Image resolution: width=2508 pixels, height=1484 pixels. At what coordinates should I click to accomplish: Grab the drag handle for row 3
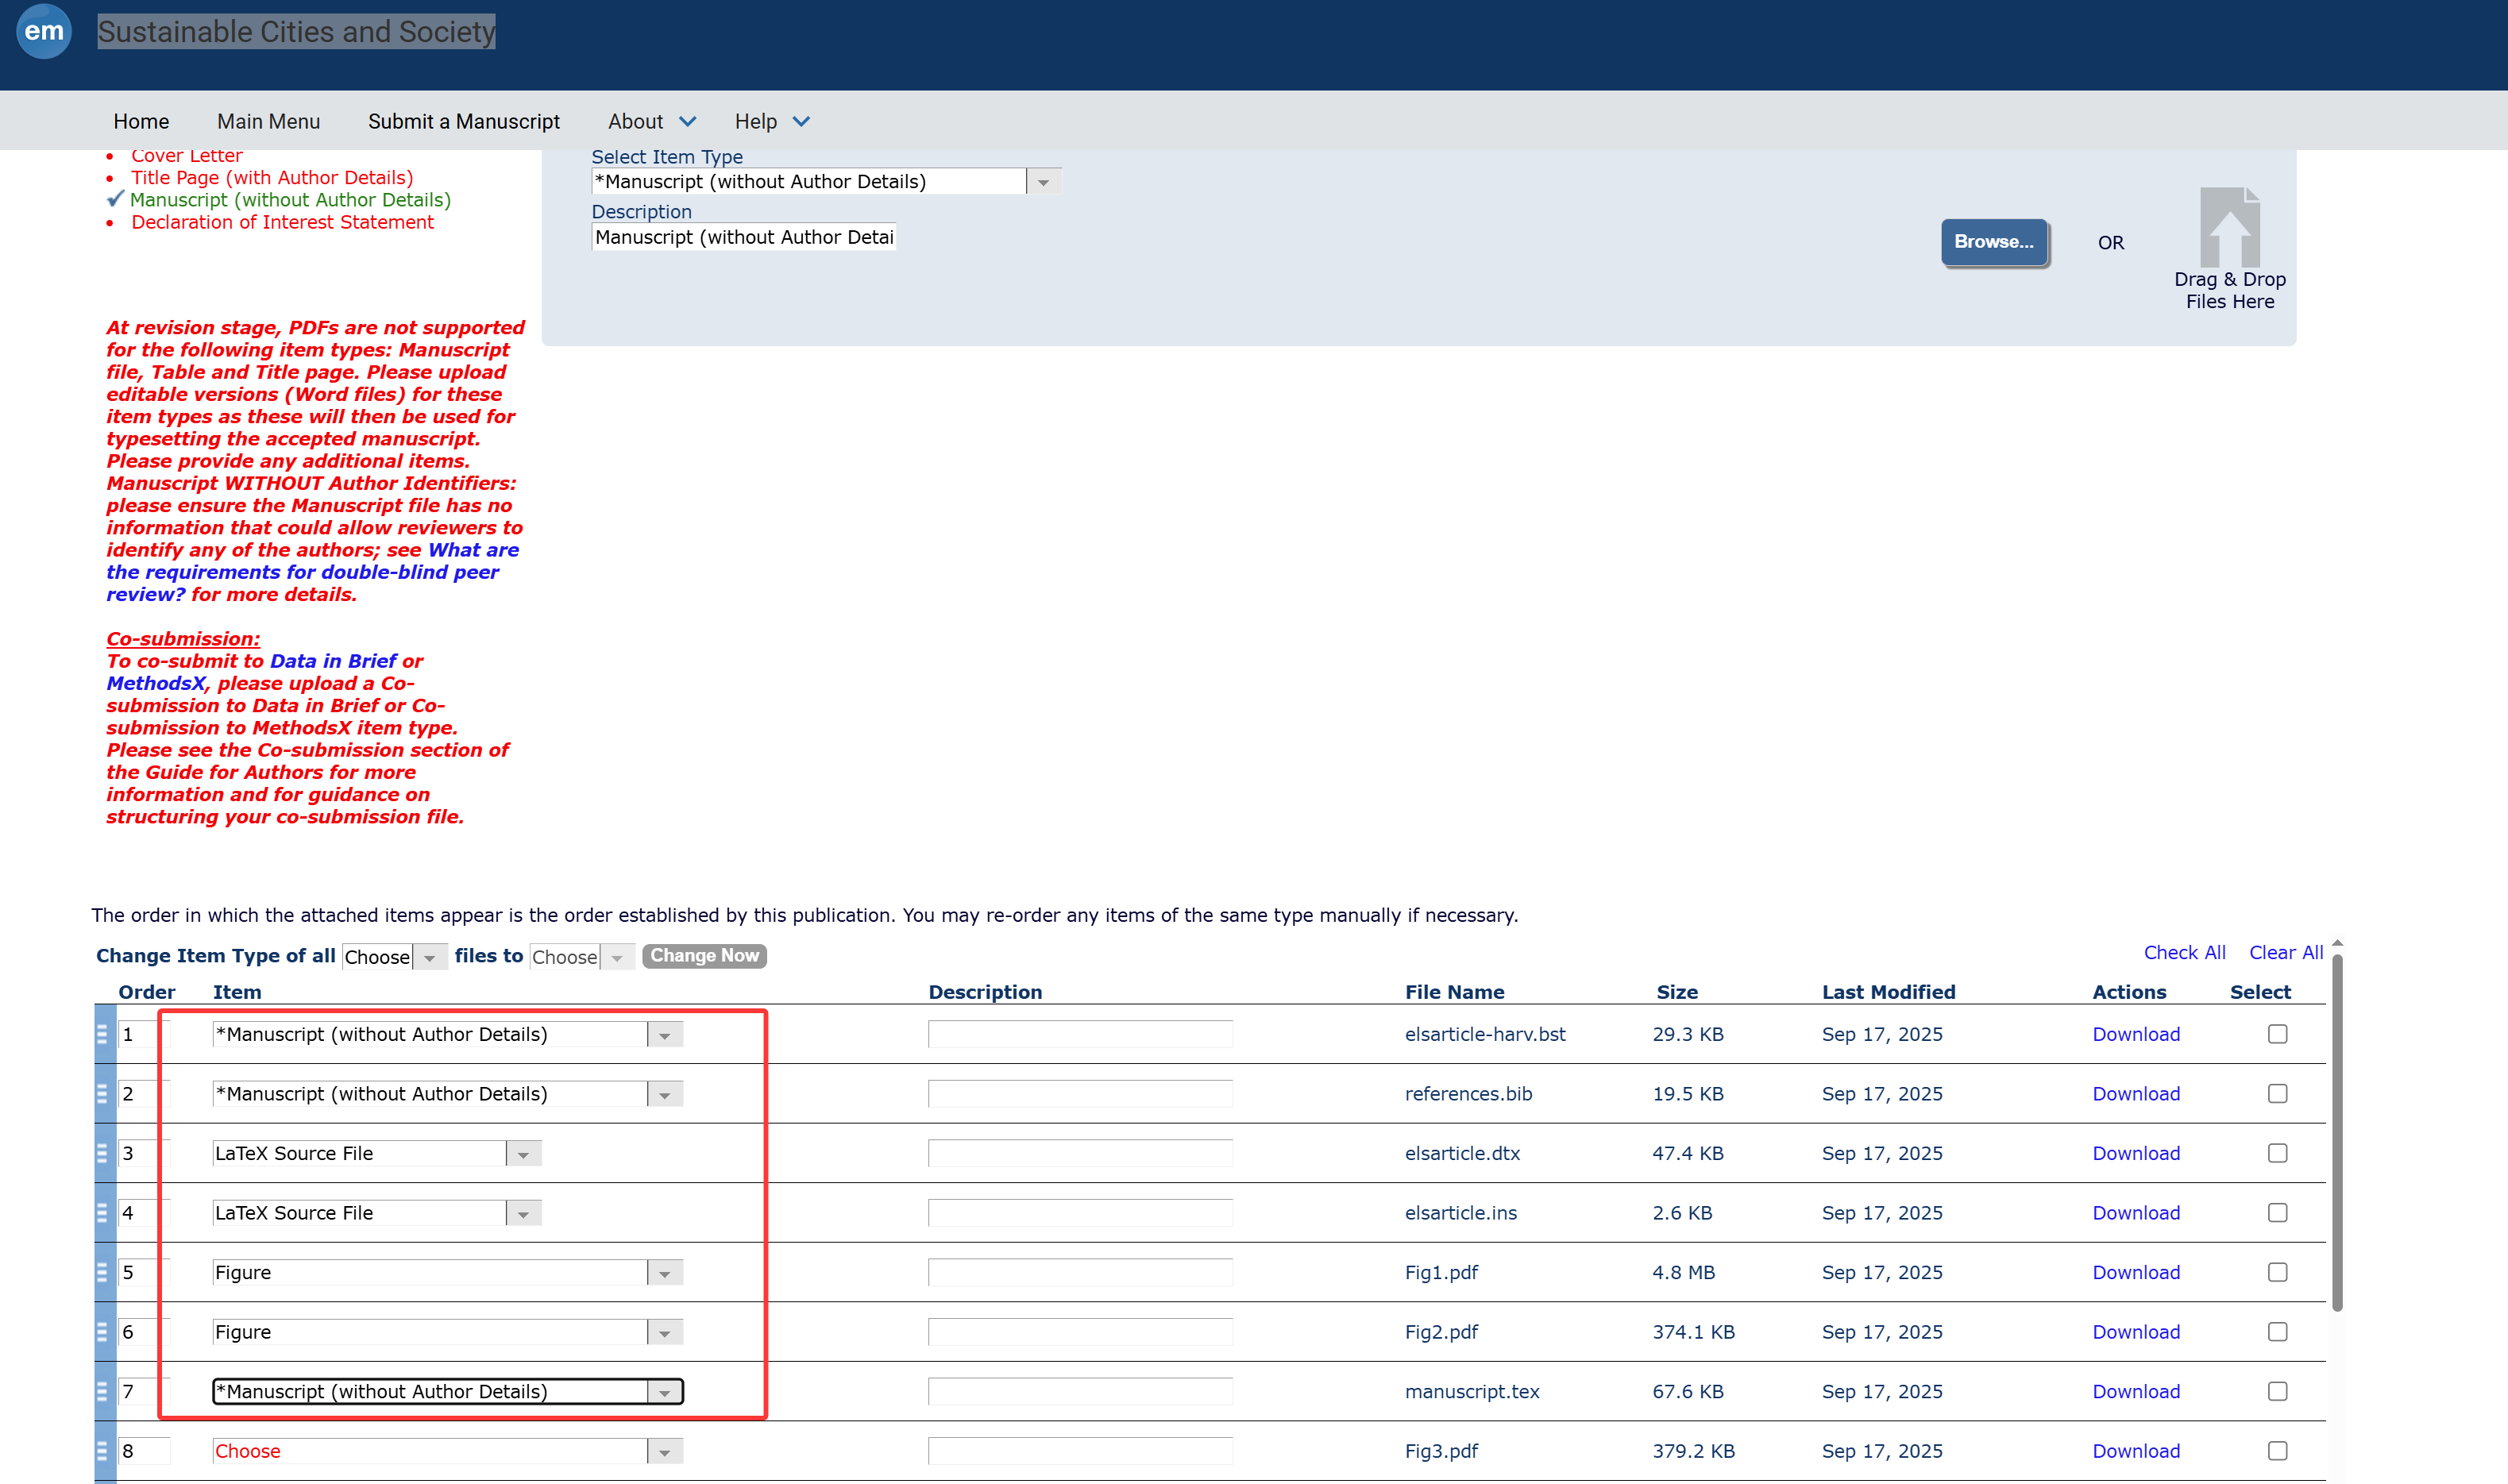tap(102, 1153)
